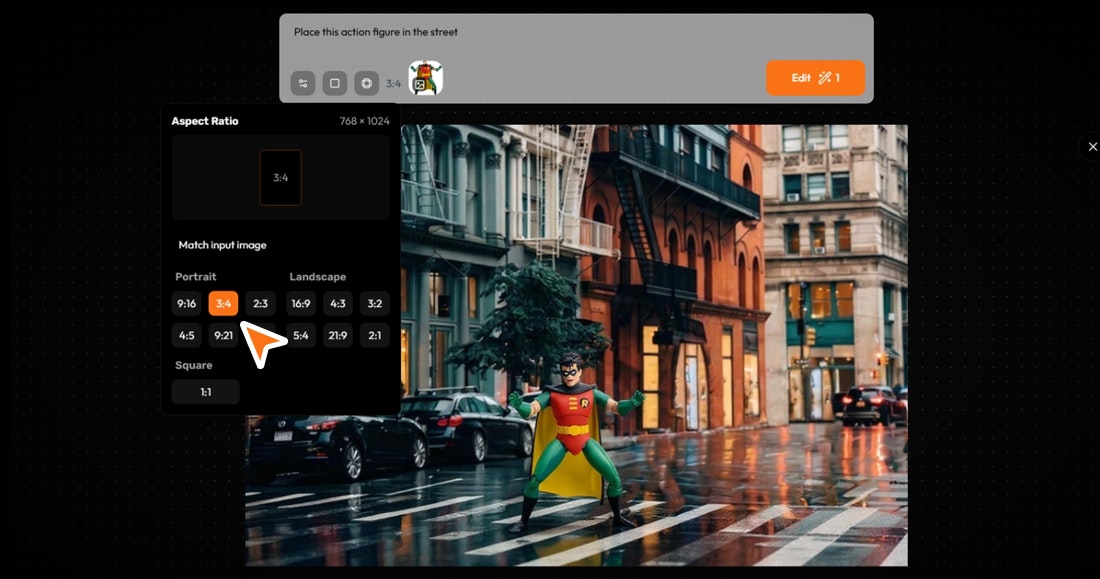This screenshot has width=1100, height=579.
Task: Click the orange Edit button
Action: (815, 78)
